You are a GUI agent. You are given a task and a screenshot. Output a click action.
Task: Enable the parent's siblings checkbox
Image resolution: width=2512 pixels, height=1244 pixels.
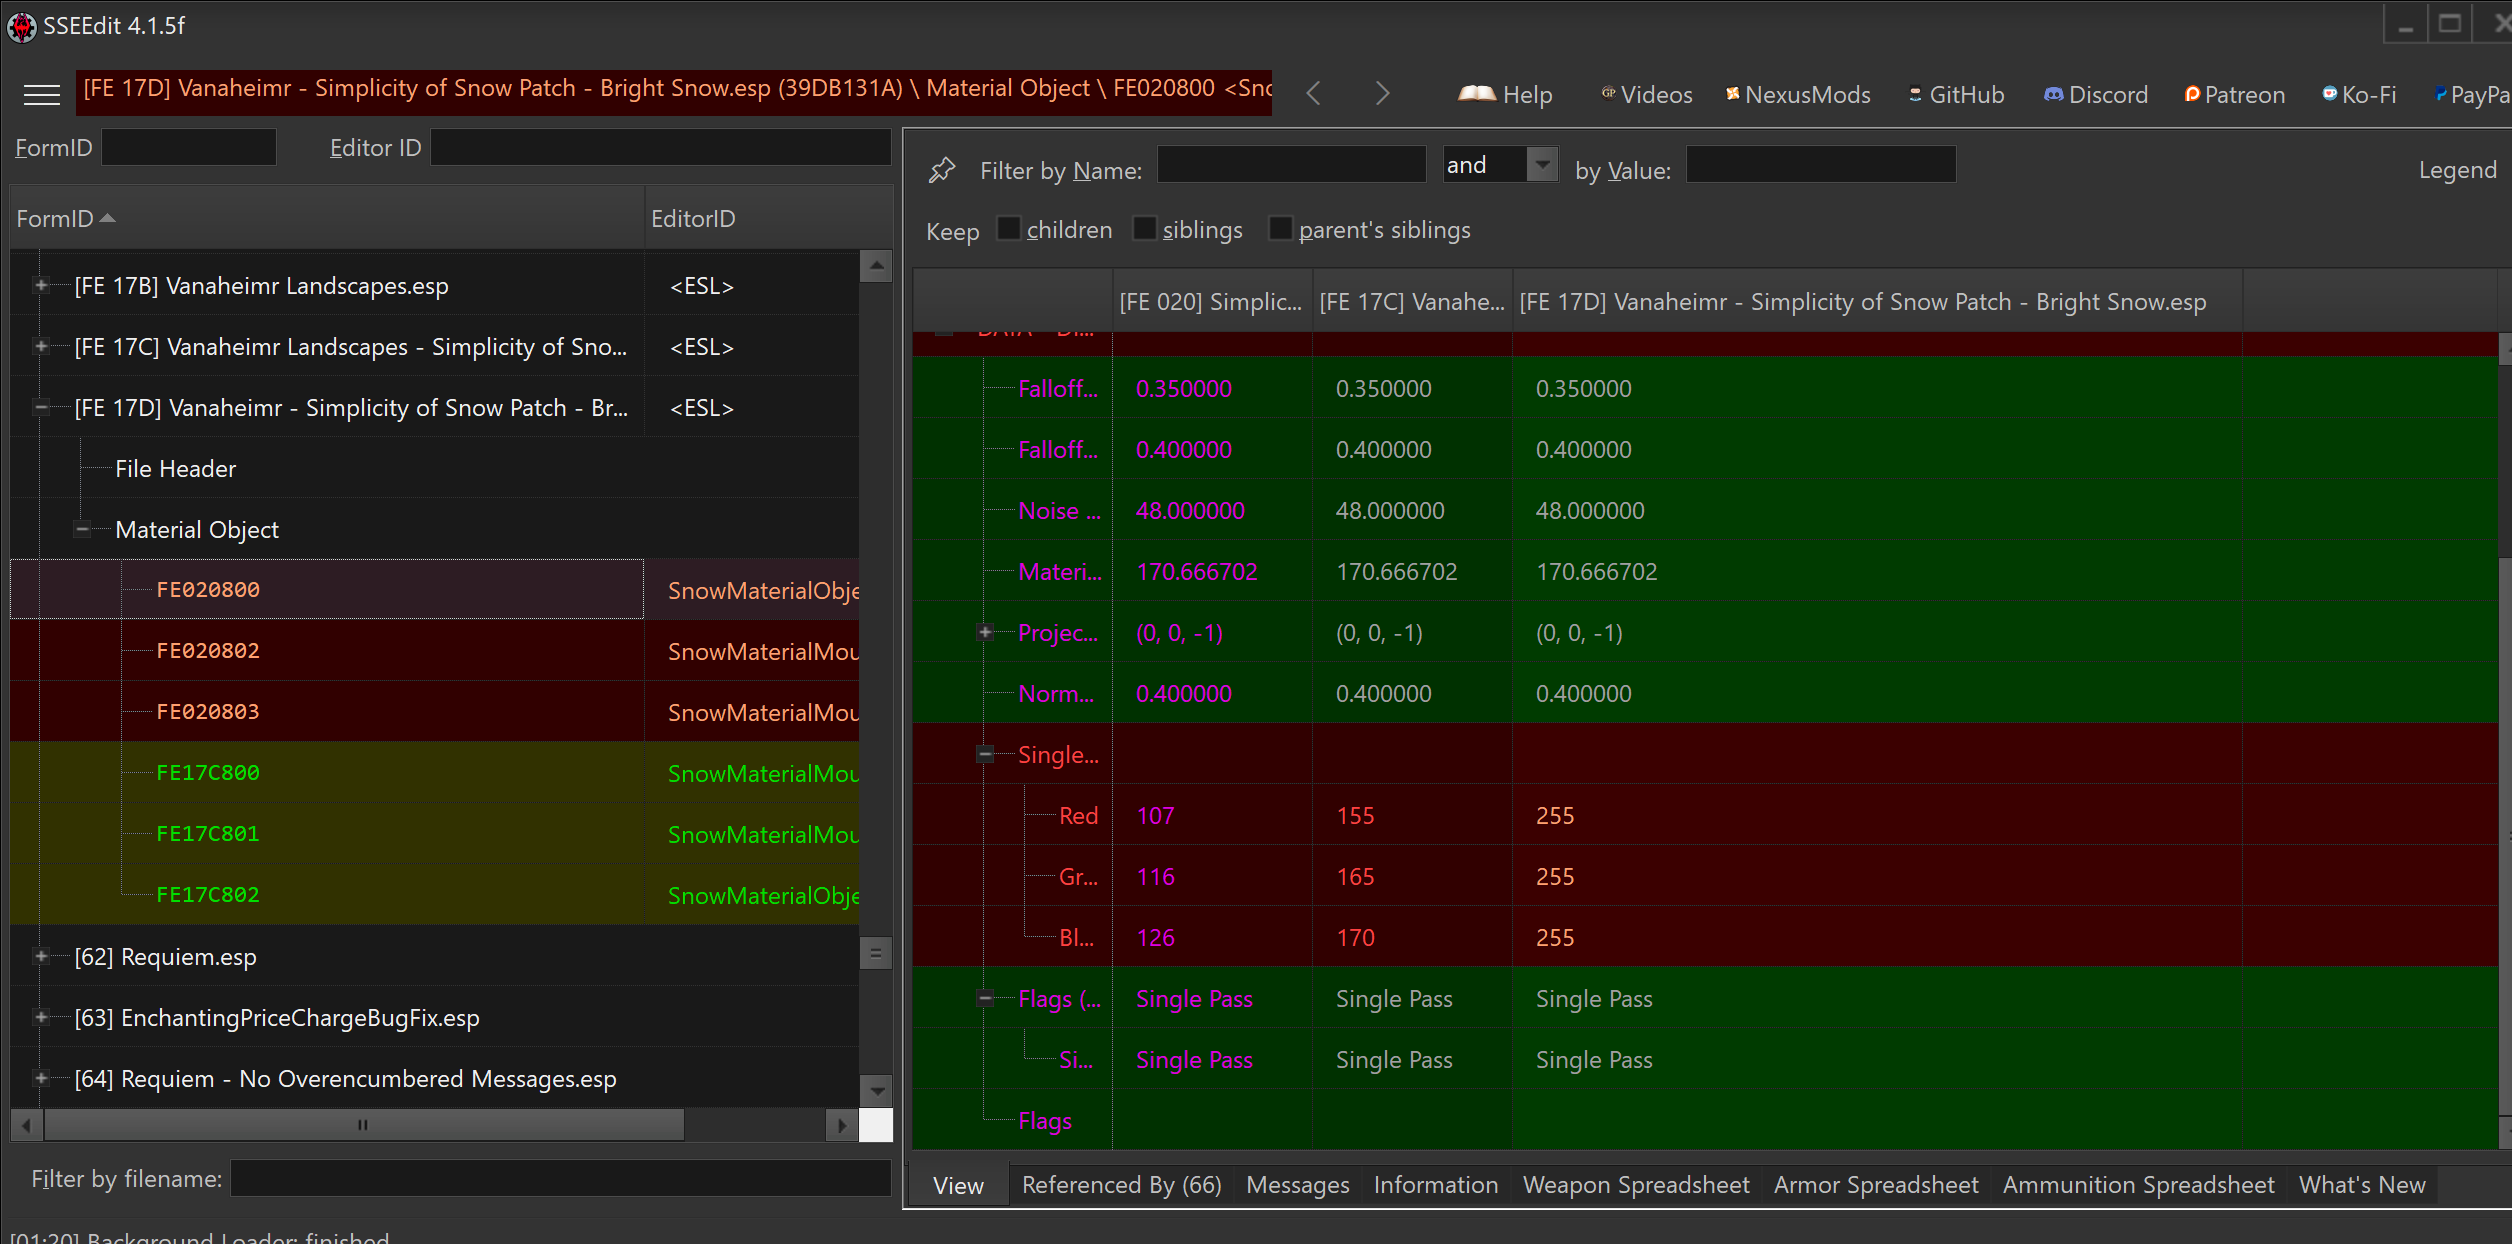1281,229
